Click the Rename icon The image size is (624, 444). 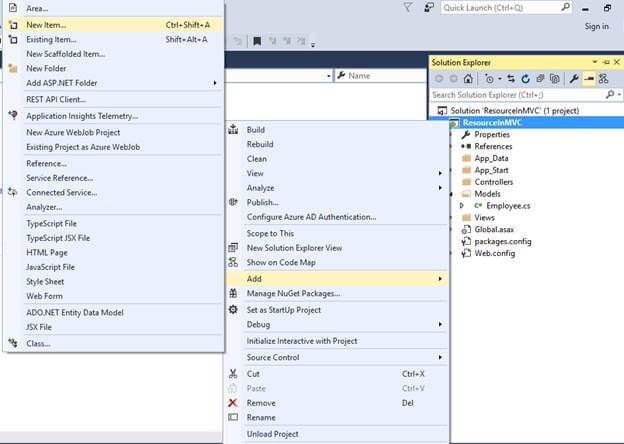[233, 417]
